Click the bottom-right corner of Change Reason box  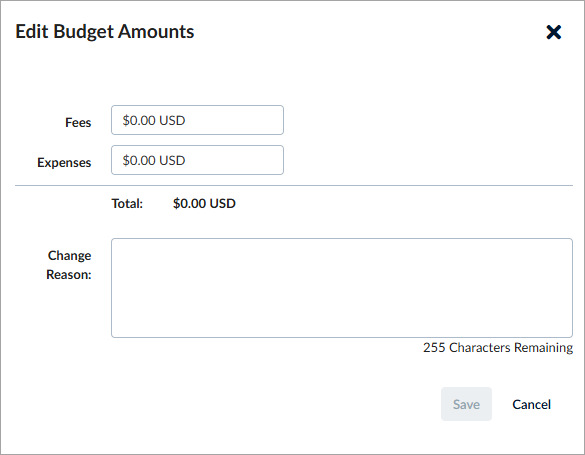[x=569, y=335]
